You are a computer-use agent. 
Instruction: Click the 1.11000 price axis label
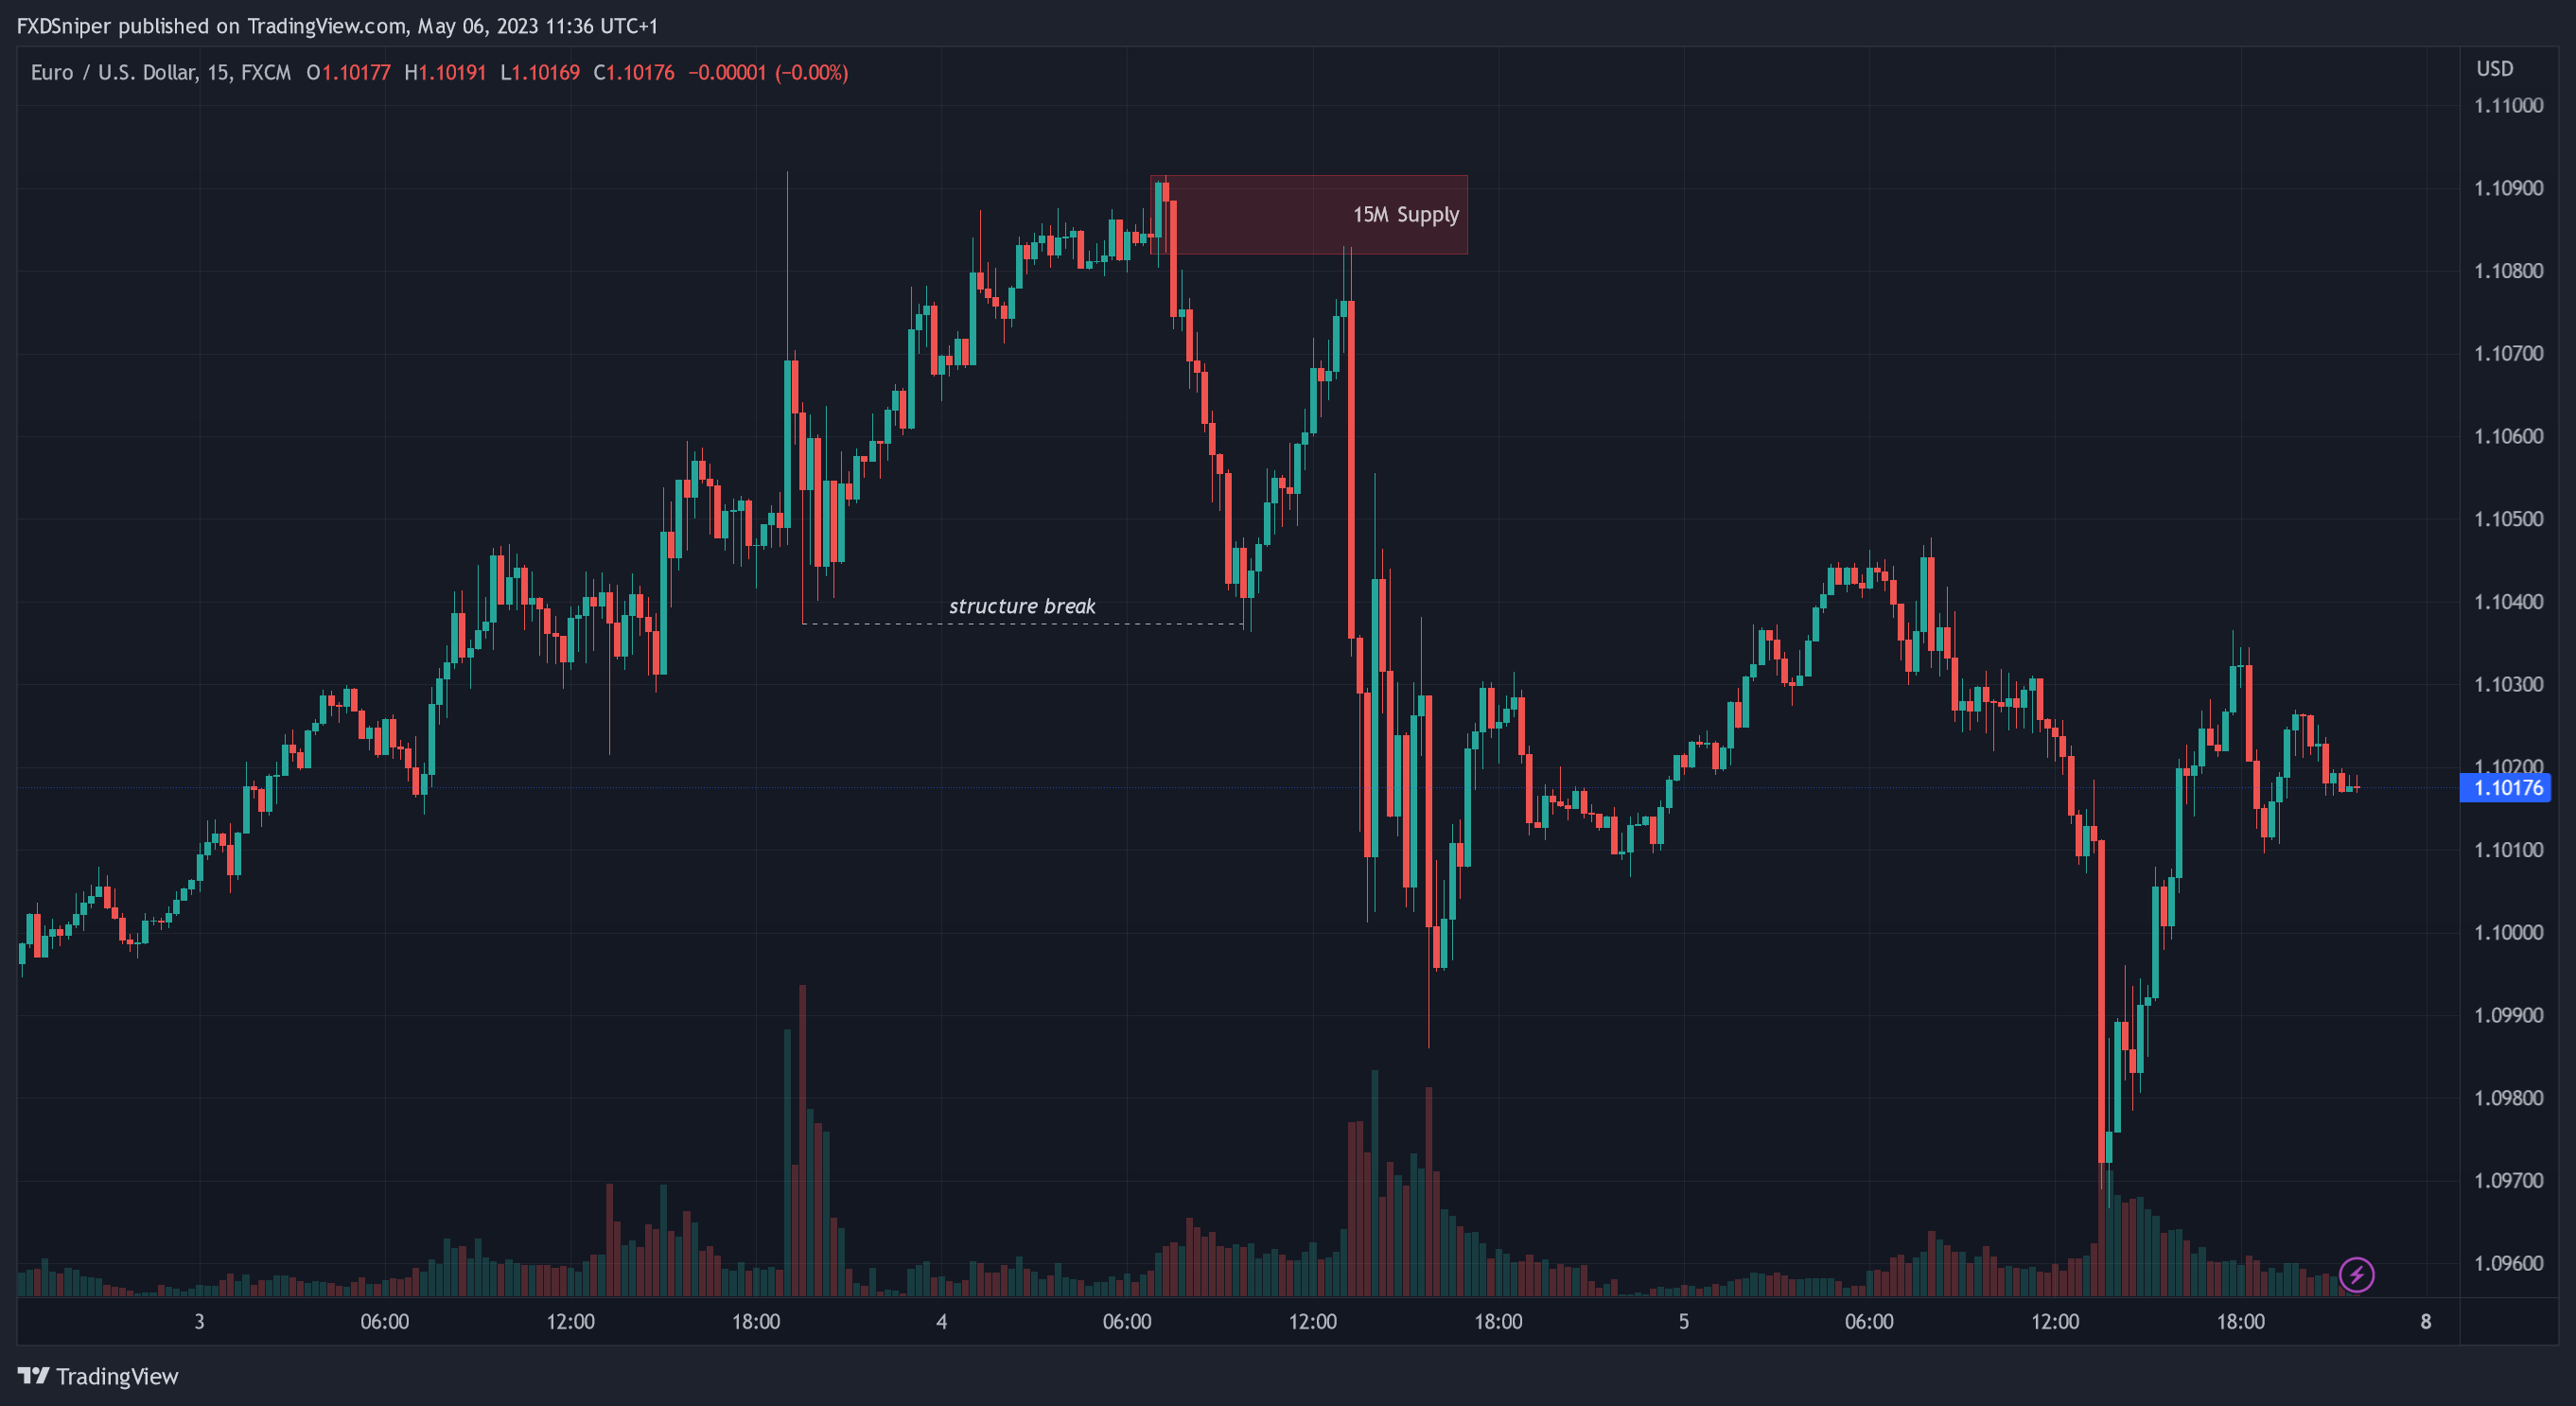(2508, 106)
